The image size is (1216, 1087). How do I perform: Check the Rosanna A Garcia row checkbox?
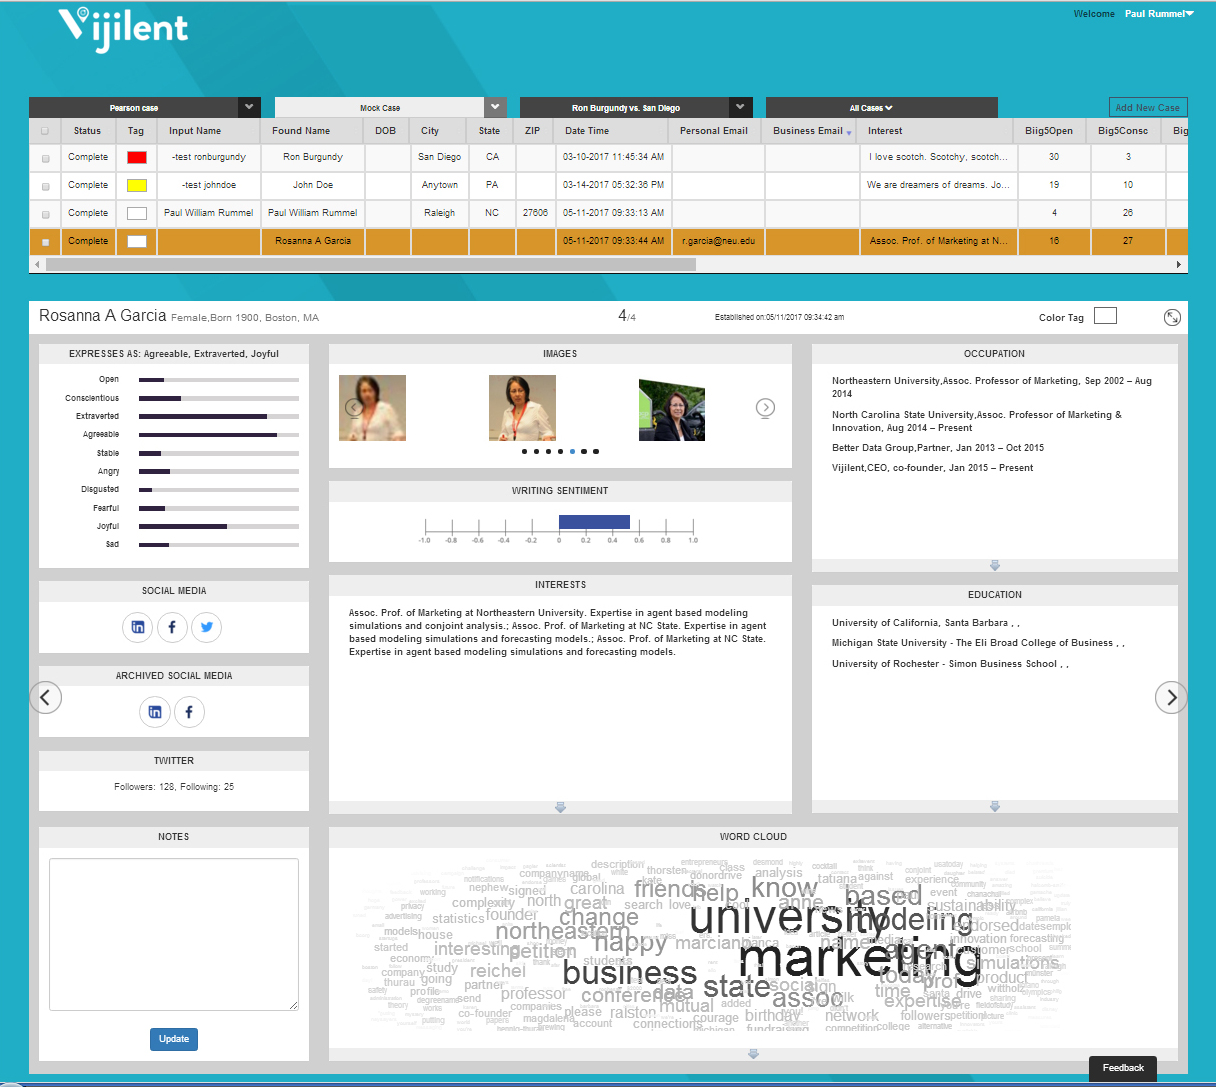(45, 242)
